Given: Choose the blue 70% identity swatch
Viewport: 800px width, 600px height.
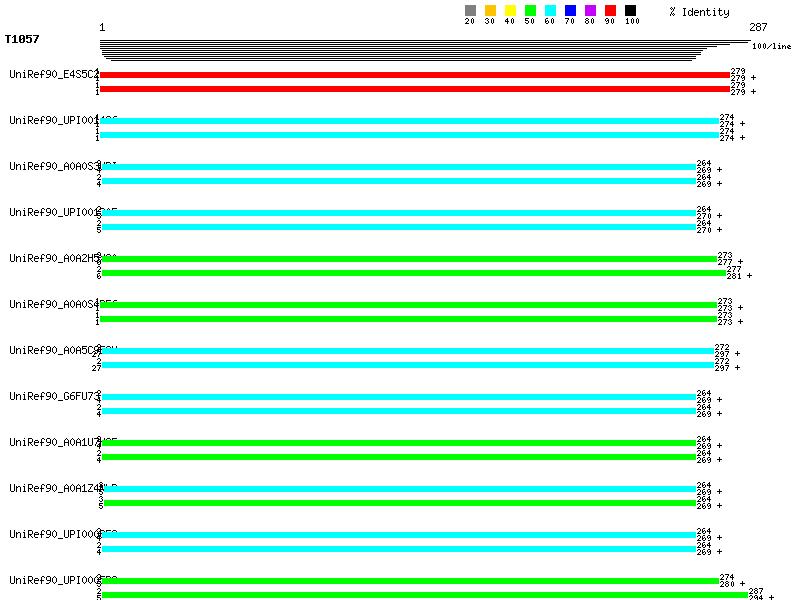Looking at the screenshot, I should tap(570, 10).
